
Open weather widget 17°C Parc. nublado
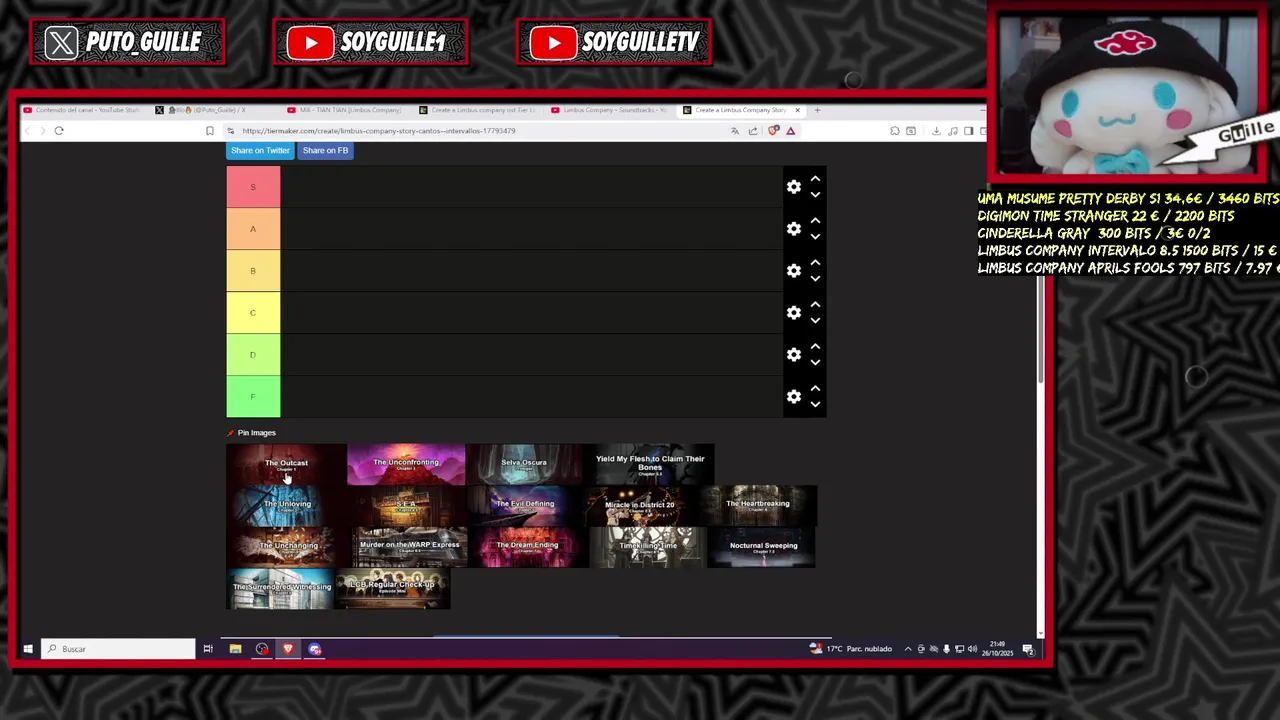pos(851,649)
